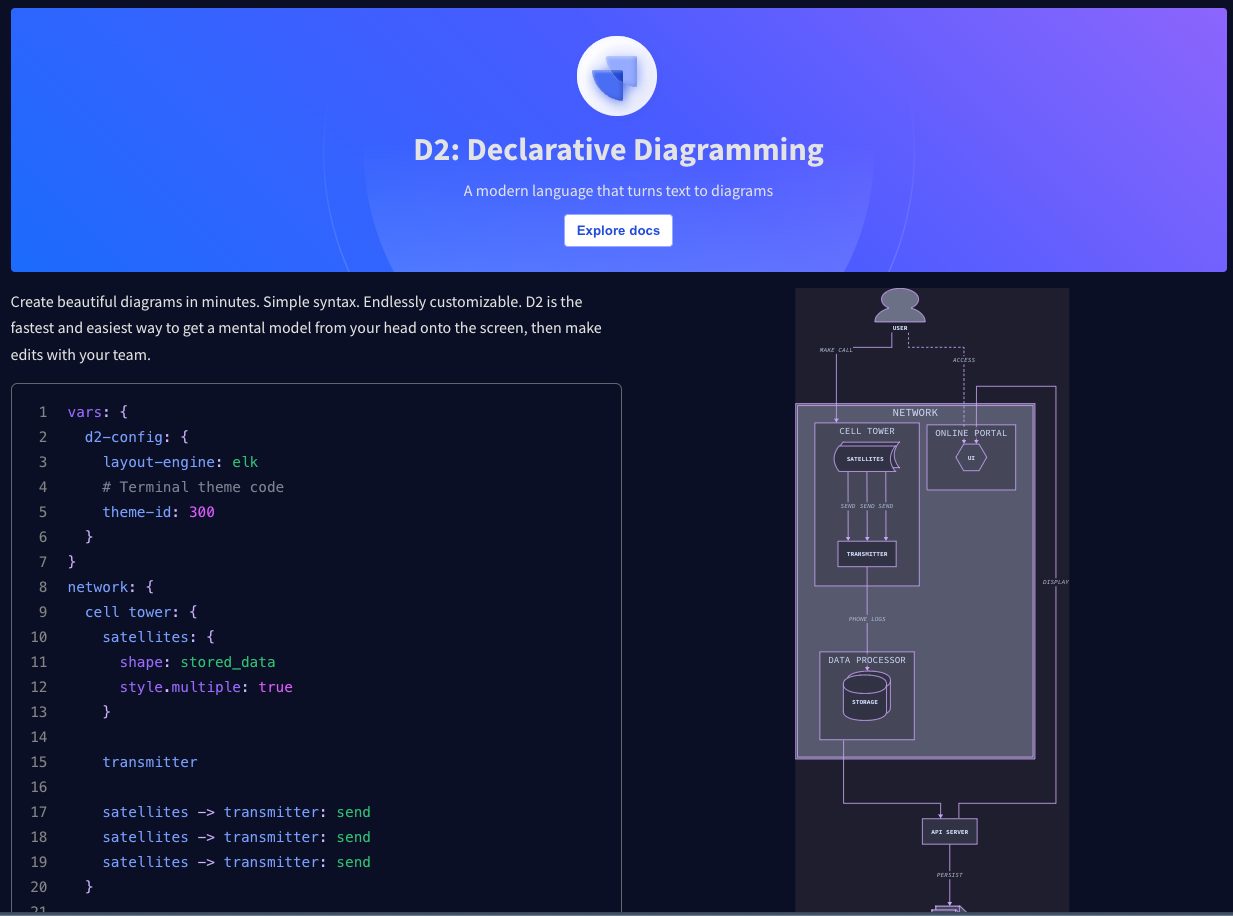The image size is (1233, 916).
Task: Select the Data Processor container
Action: [x=867, y=696]
